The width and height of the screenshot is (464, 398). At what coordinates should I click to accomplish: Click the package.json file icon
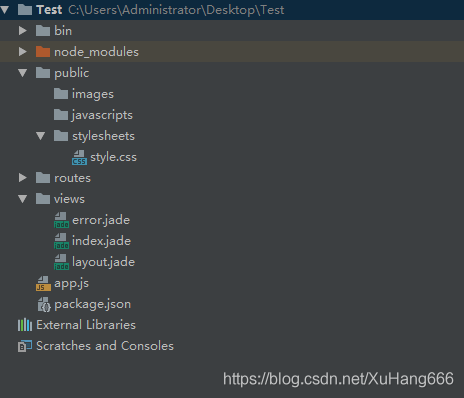click(x=44, y=304)
